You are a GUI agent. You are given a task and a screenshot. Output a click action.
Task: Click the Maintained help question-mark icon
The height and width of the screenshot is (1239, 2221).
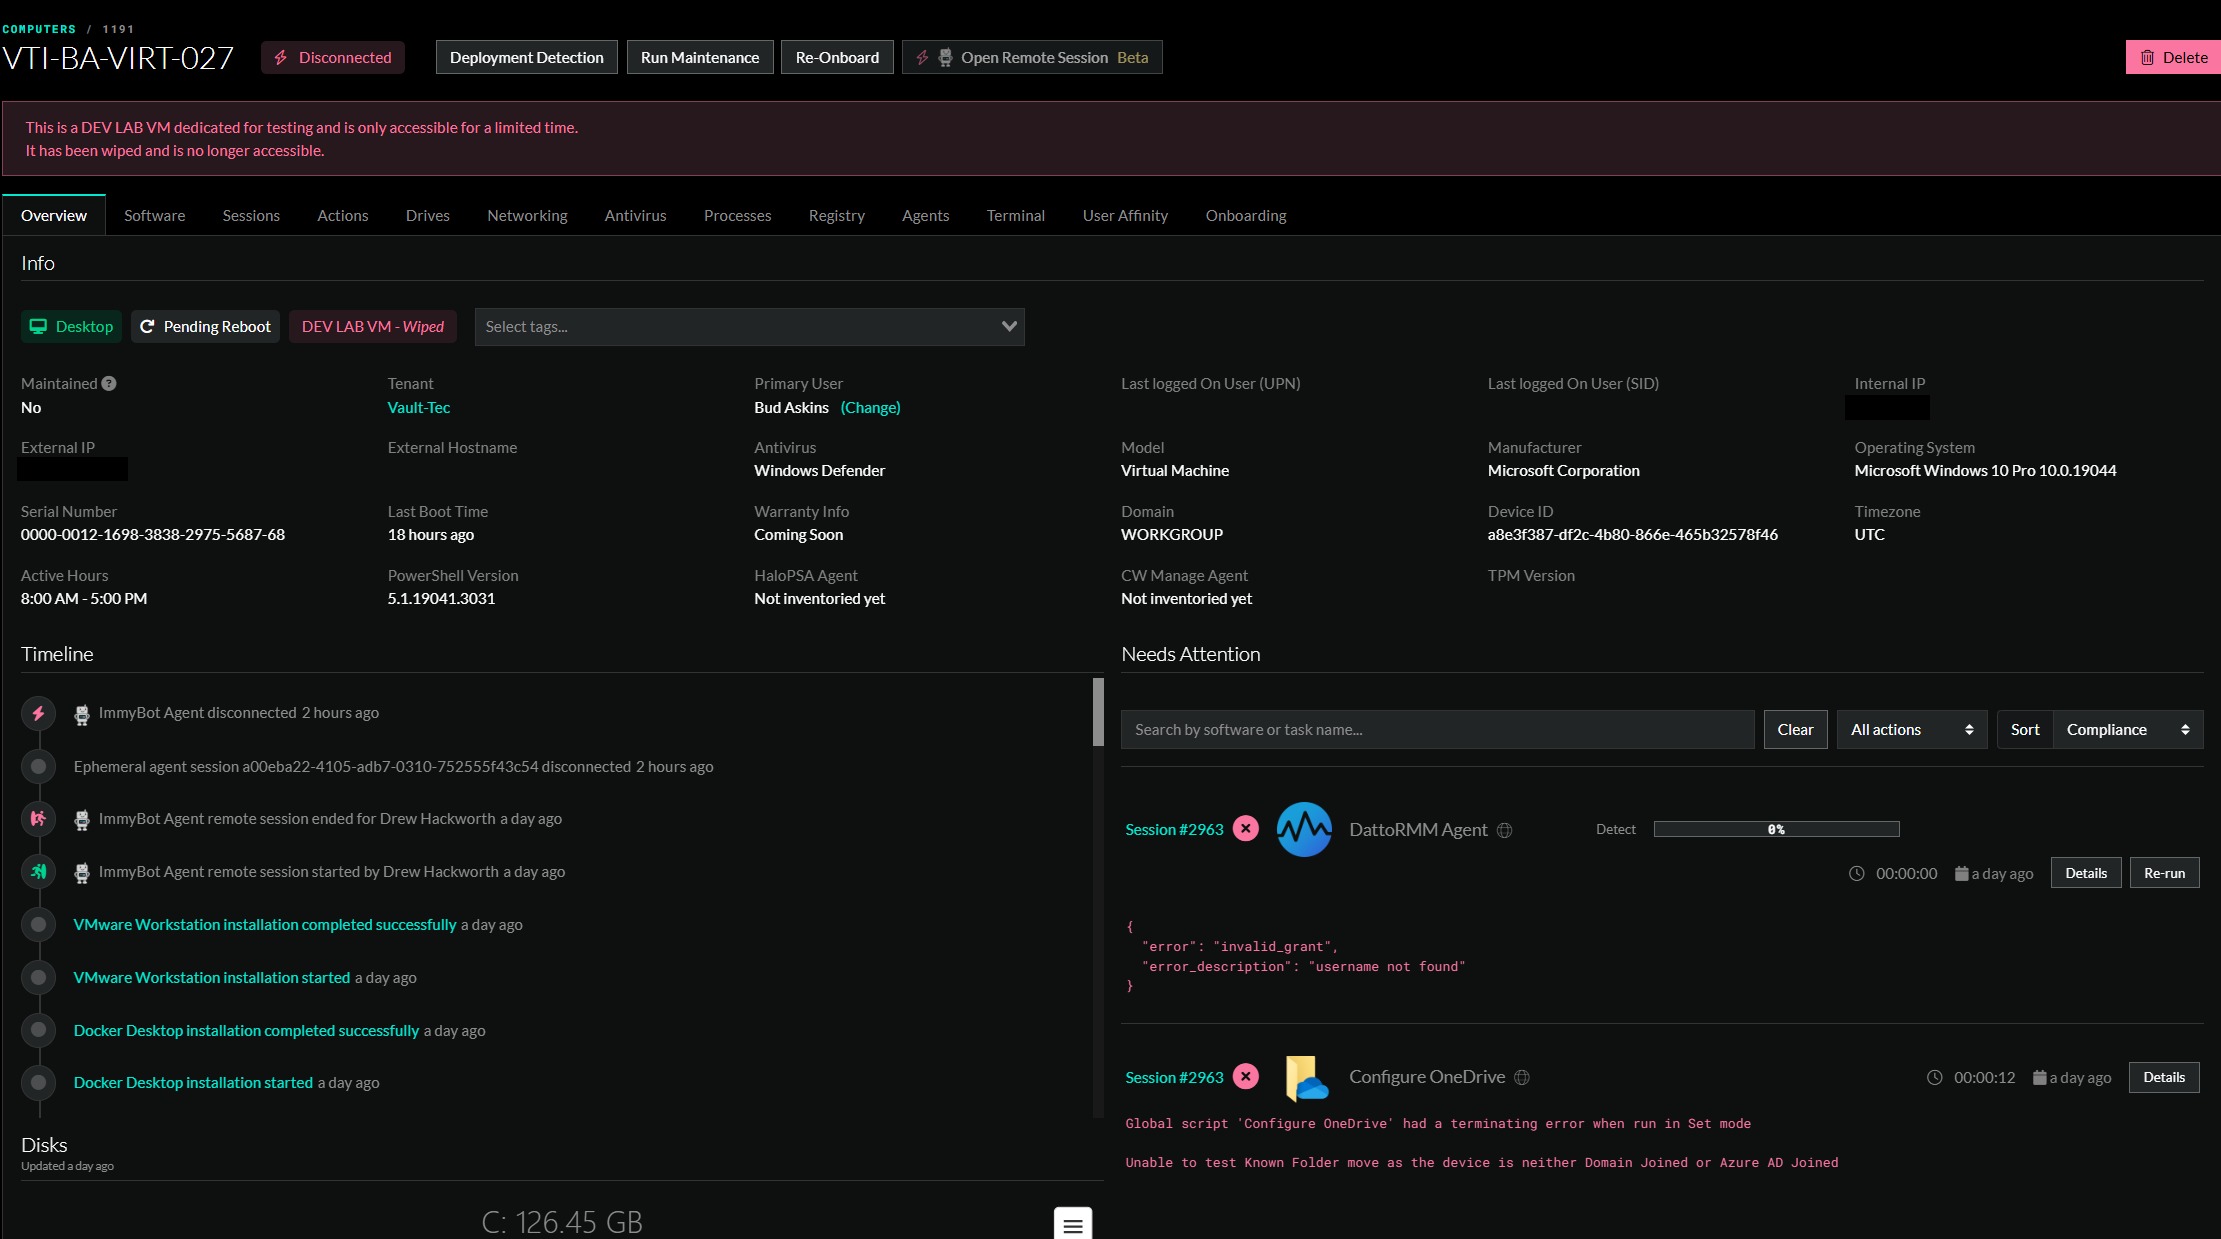tap(109, 384)
